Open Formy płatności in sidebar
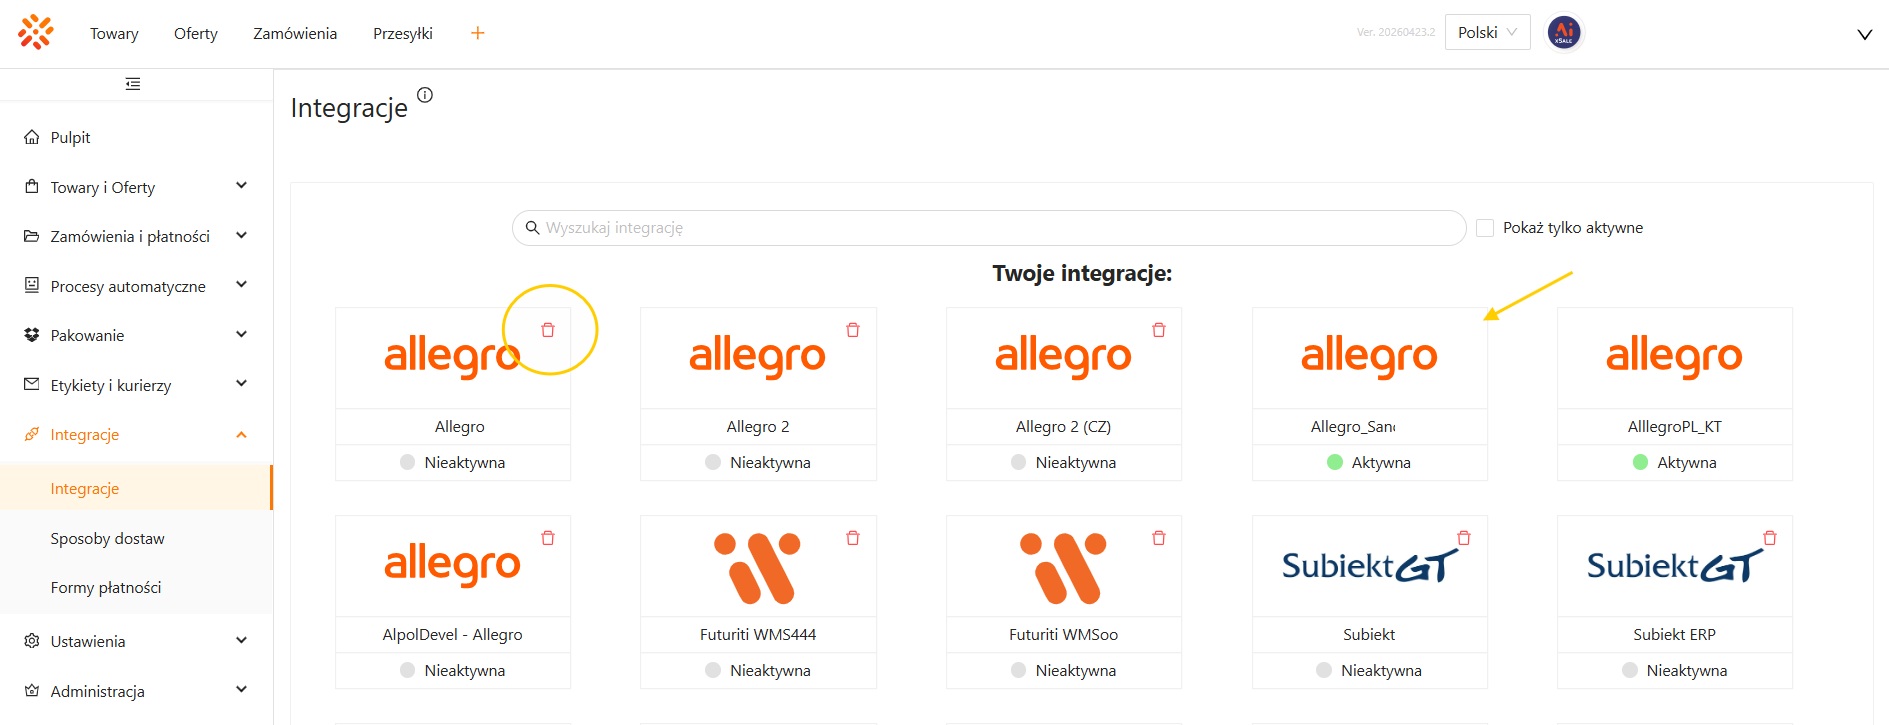 click(106, 587)
